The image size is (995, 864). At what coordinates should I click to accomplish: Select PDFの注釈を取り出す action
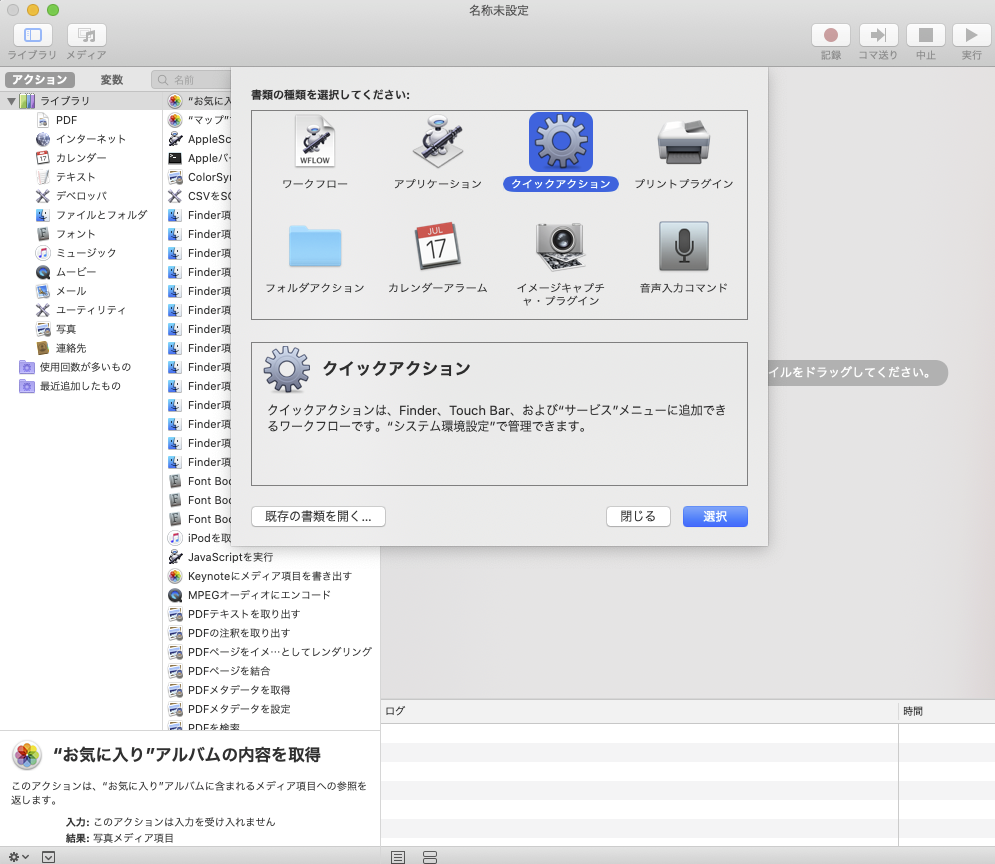coord(239,633)
